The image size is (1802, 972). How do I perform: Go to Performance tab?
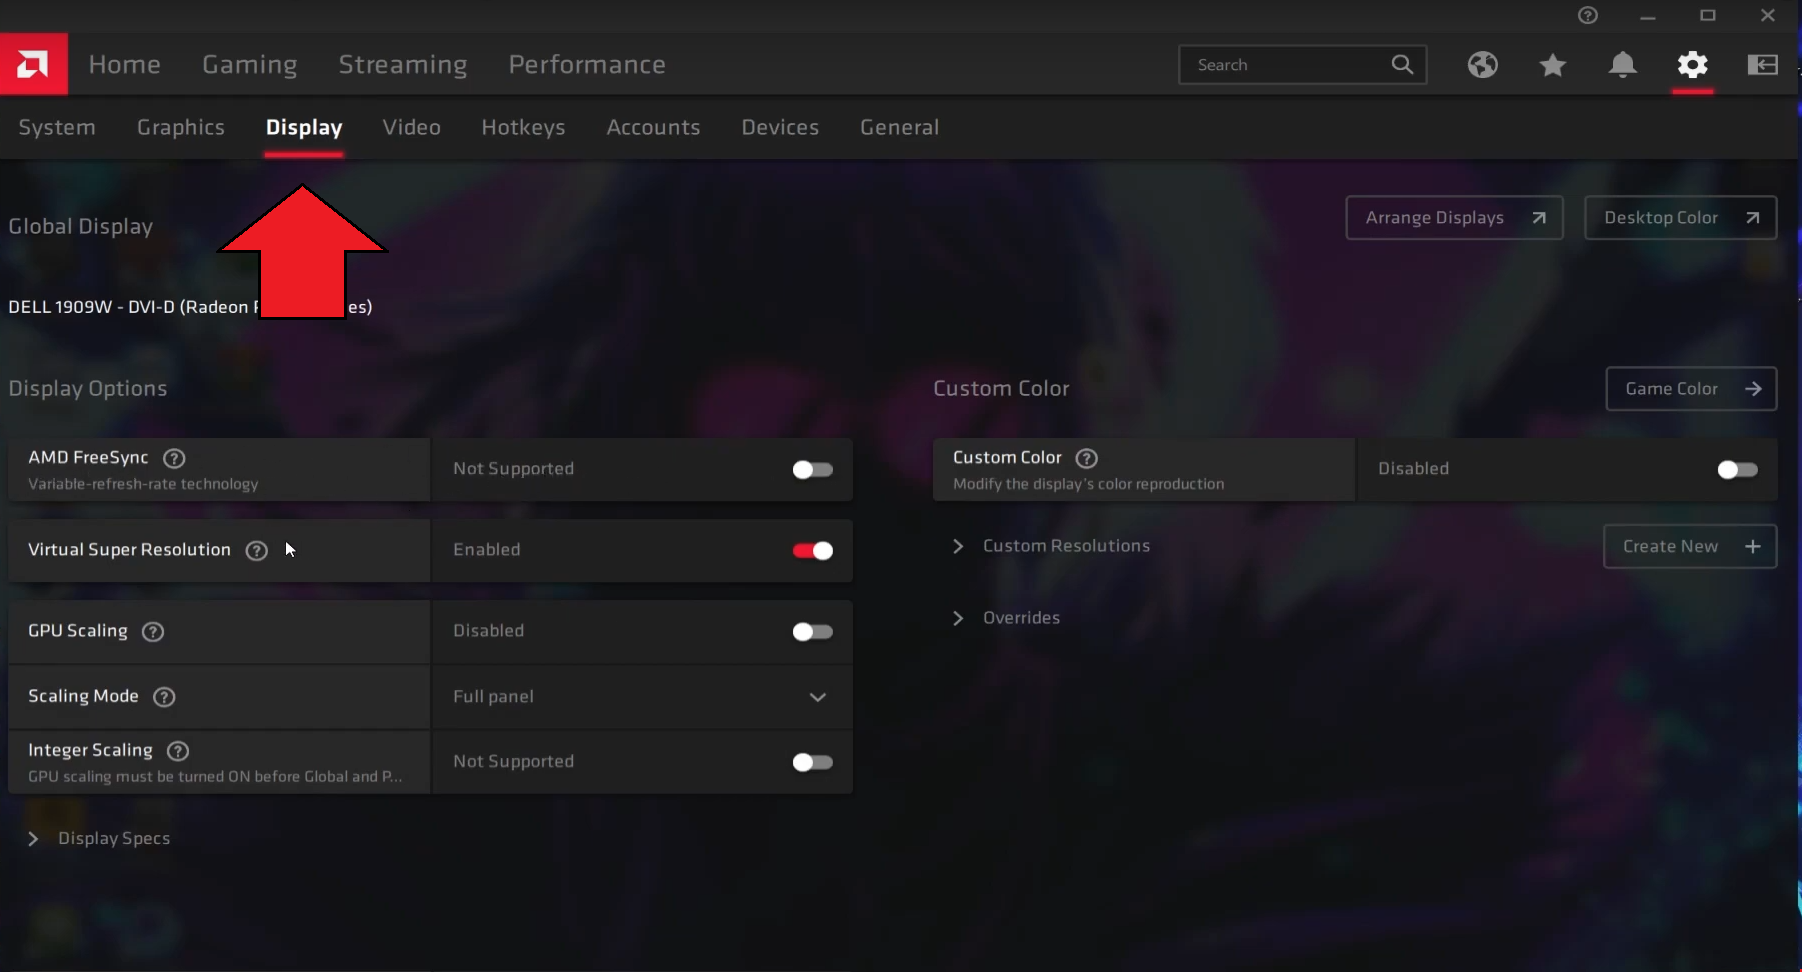pyautogui.click(x=587, y=65)
